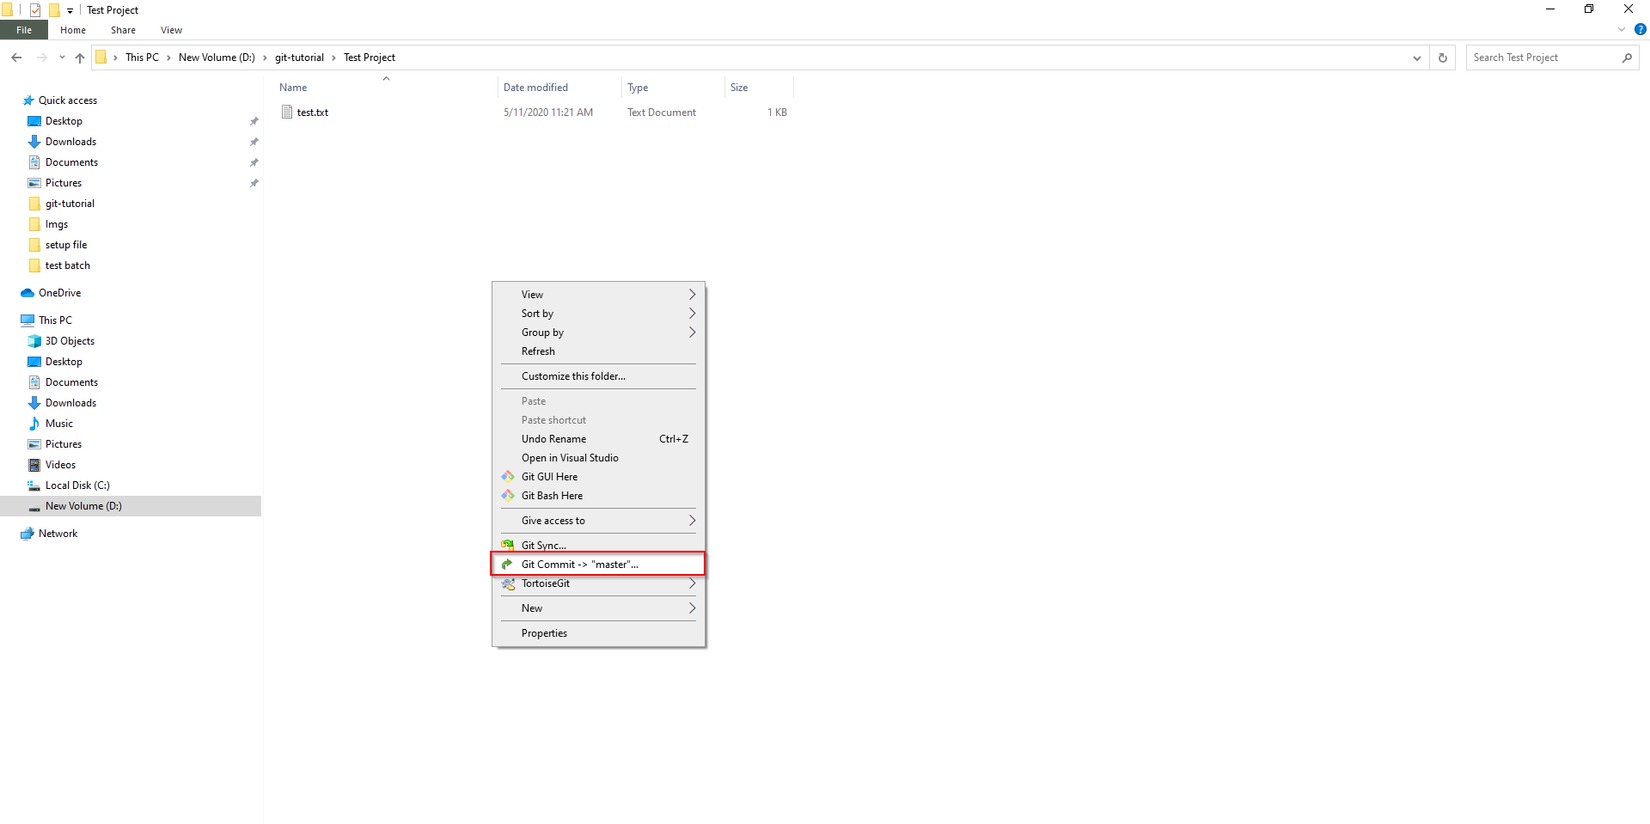This screenshot has width=1650, height=824.
Task: Open the Recent locations dropdown arrow
Action: coord(62,58)
